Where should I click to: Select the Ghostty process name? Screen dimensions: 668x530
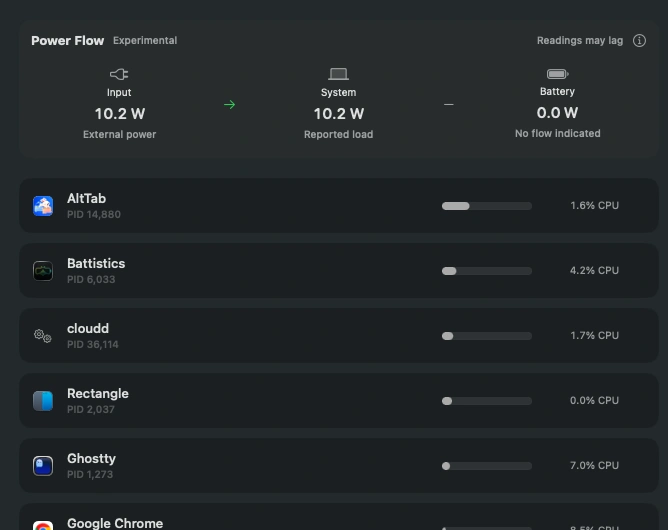click(91, 458)
